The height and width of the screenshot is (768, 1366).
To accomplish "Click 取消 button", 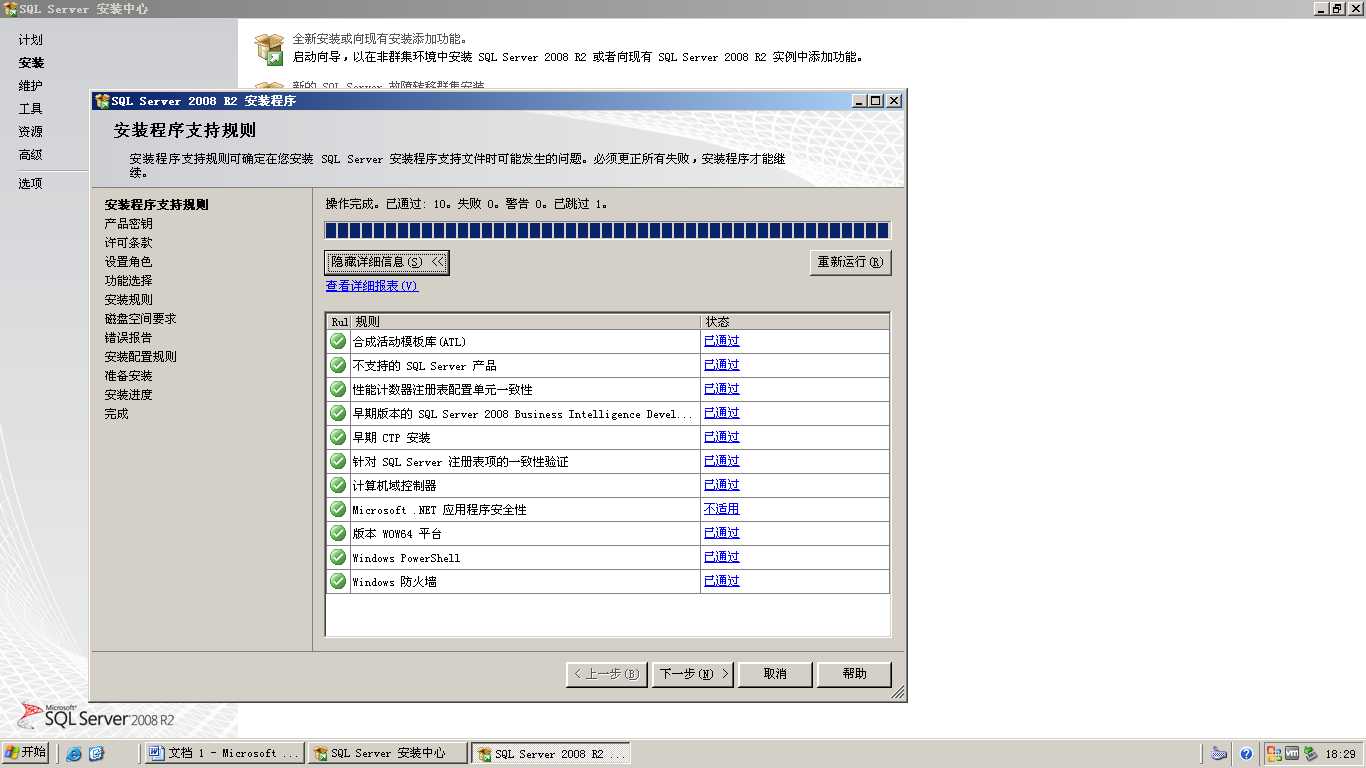I will tap(775, 674).
